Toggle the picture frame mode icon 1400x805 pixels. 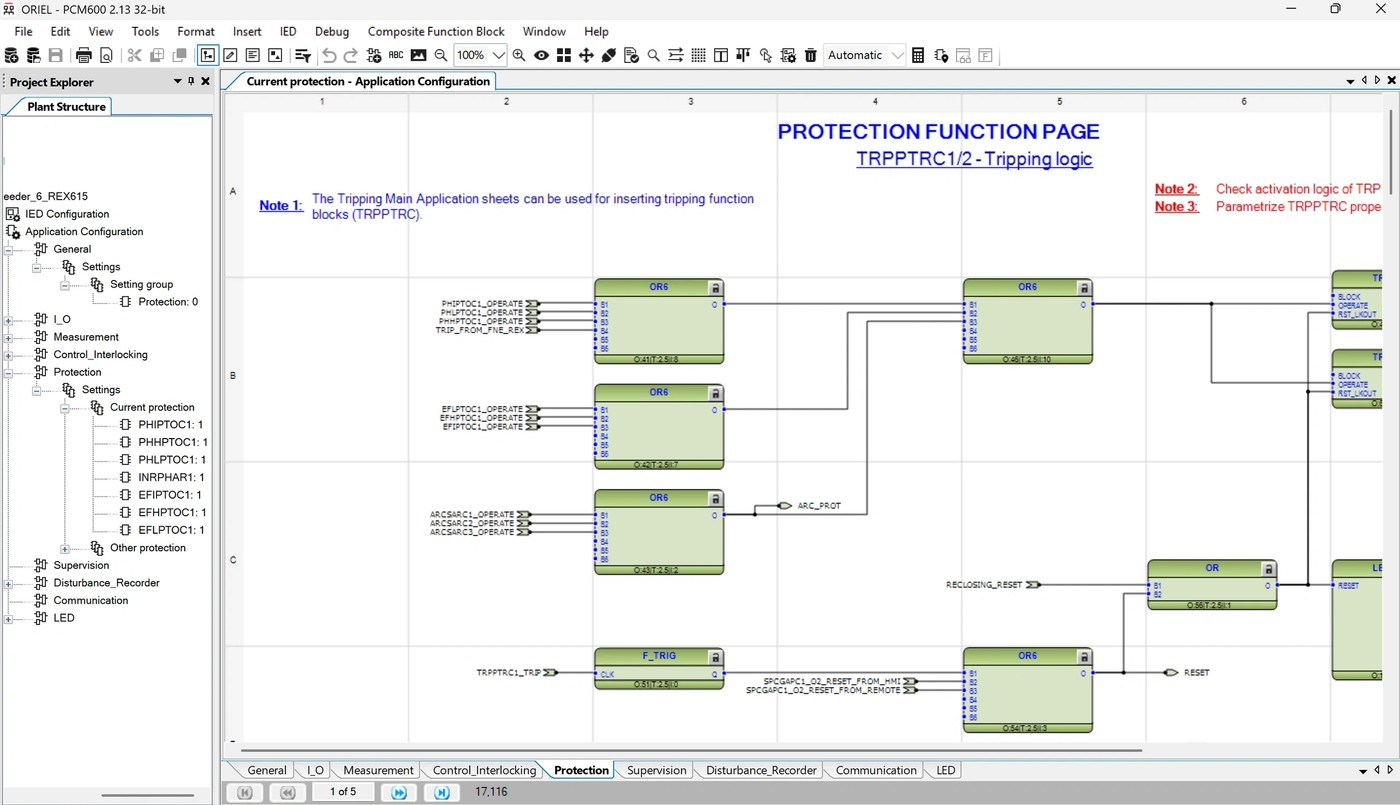pyautogui.click(x=274, y=55)
